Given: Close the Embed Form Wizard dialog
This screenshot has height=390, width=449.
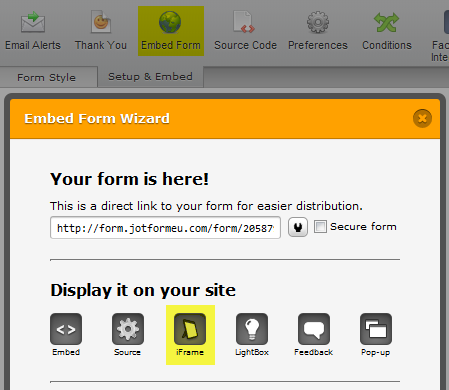Looking at the screenshot, I should [422, 118].
